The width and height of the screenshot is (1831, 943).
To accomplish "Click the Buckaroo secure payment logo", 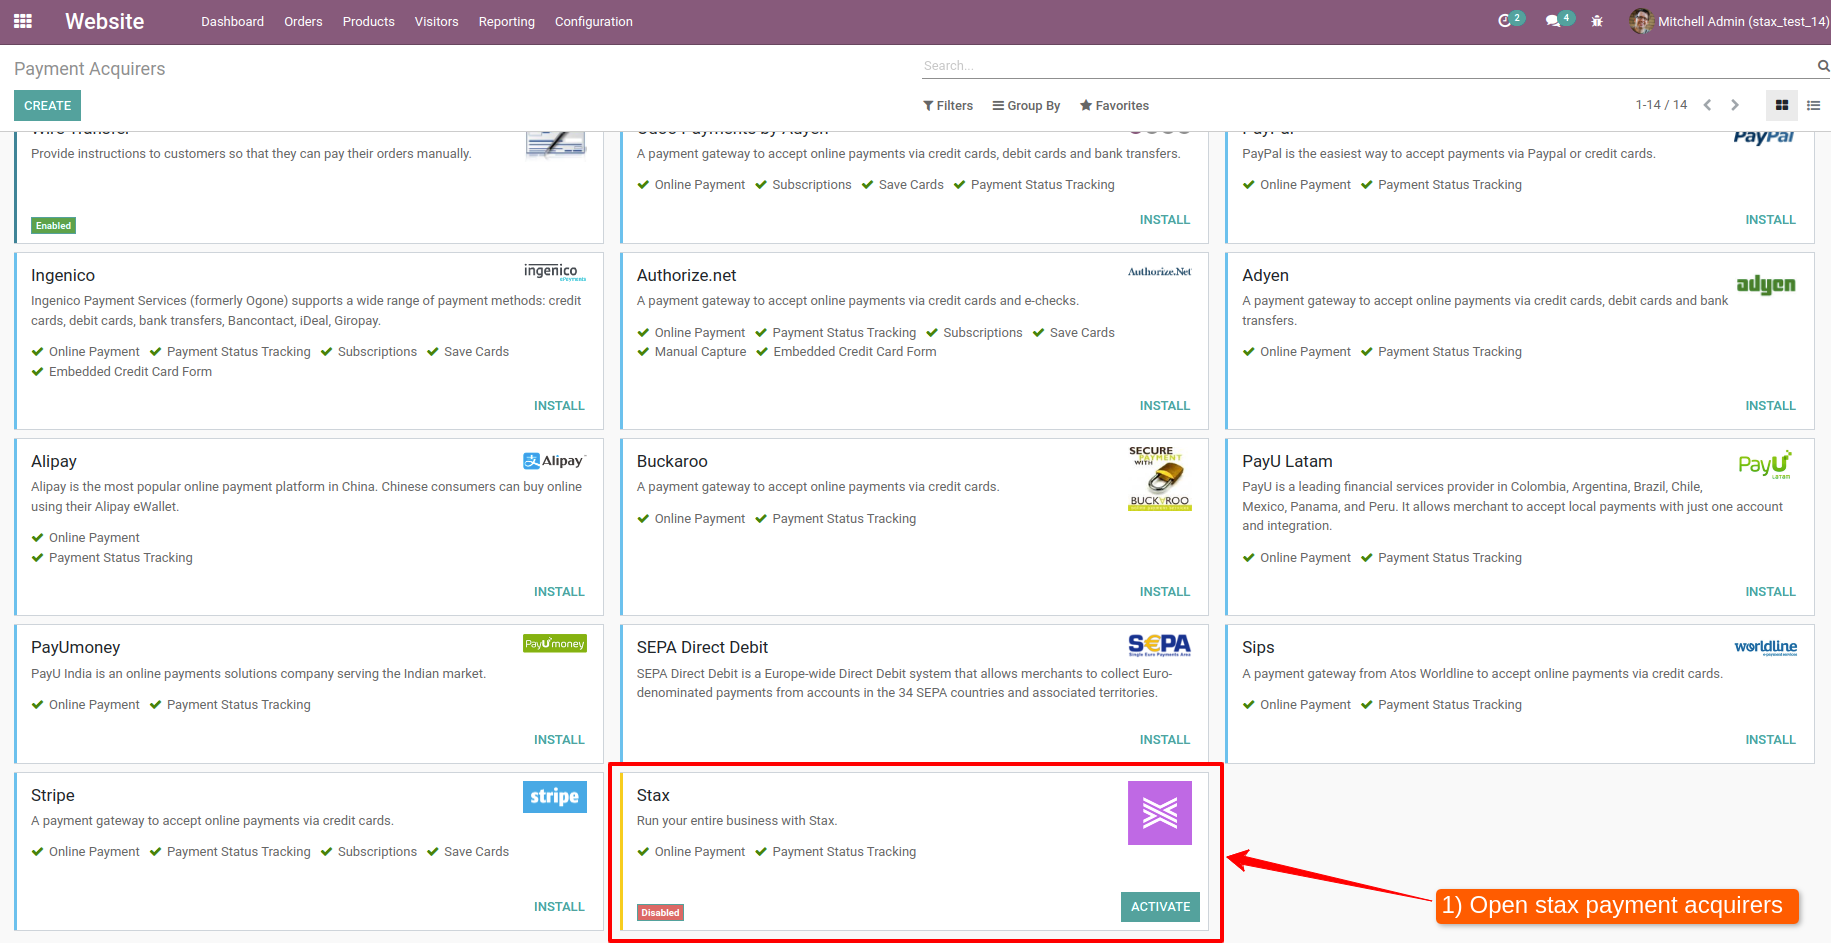I will [1160, 478].
